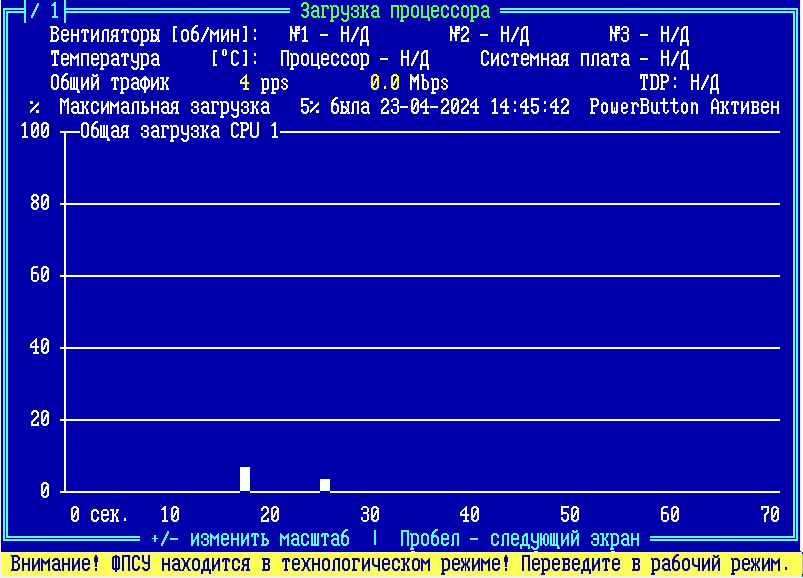Viewport: 803px width, 578px height.
Task: Click the shorter CPU load bar near 26 seconds
Action: pos(325,485)
